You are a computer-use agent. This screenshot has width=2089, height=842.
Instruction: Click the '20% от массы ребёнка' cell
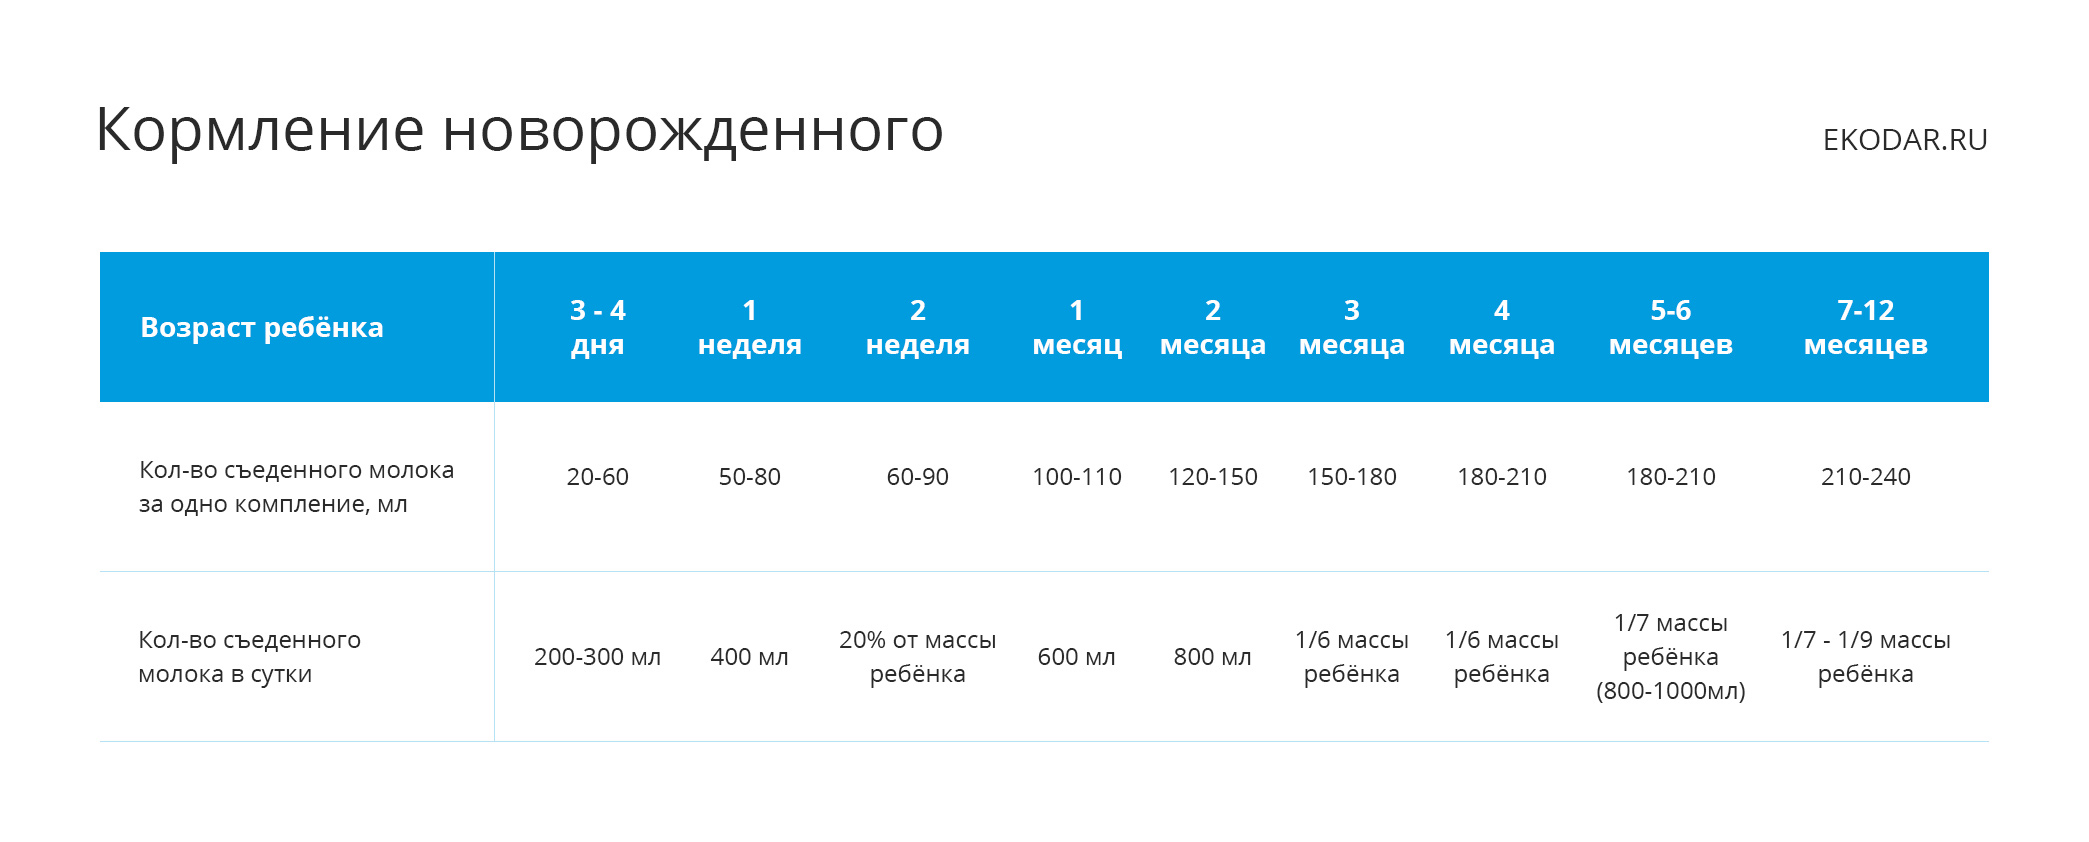pyautogui.click(x=918, y=657)
